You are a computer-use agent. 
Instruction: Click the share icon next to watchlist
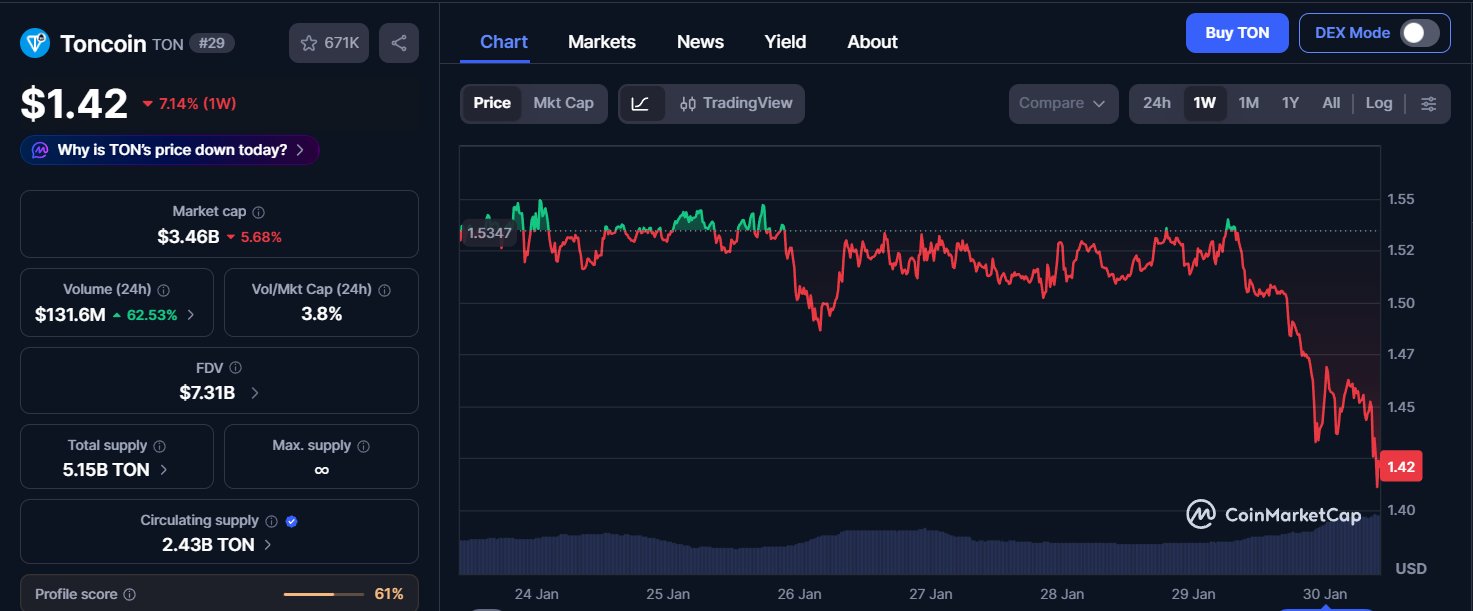[x=399, y=43]
